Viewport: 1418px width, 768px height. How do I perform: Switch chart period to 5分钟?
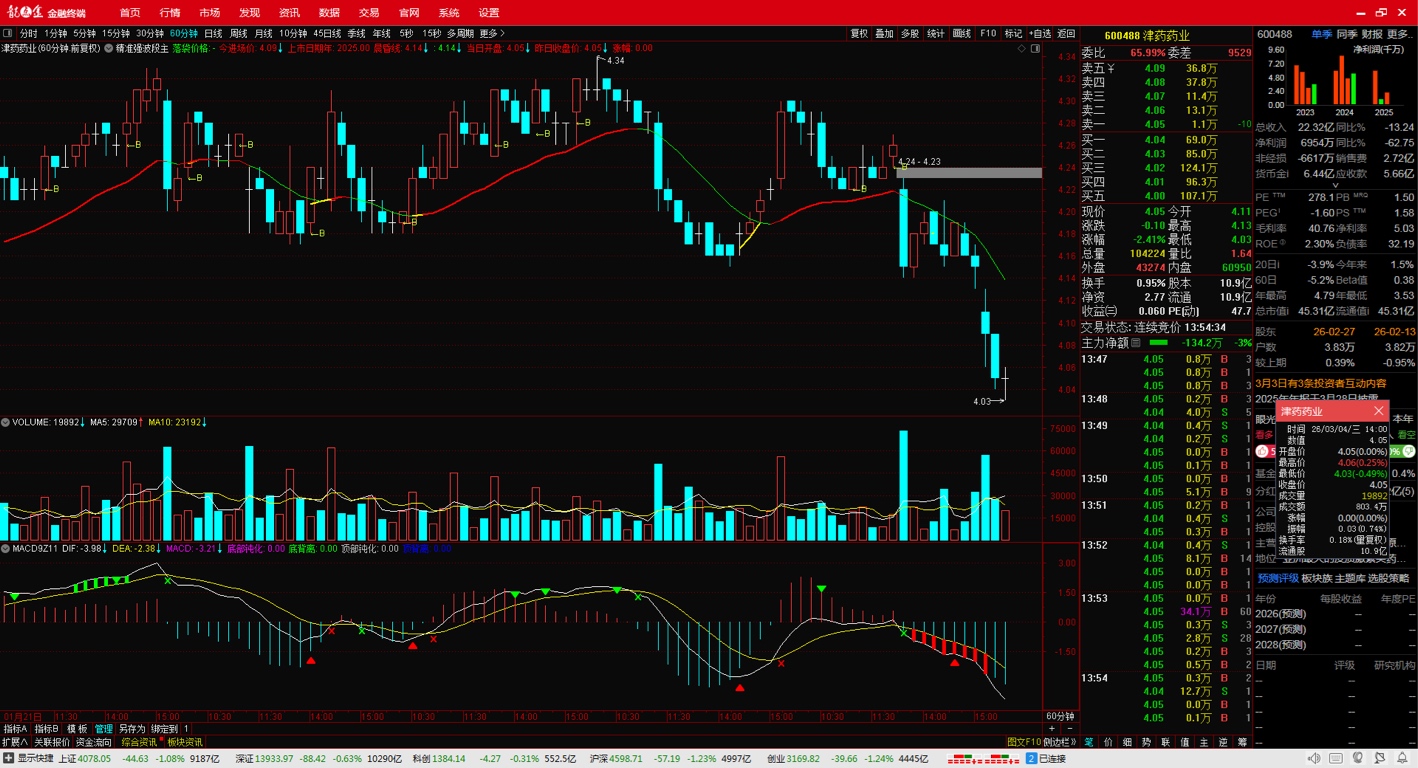(x=84, y=33)
